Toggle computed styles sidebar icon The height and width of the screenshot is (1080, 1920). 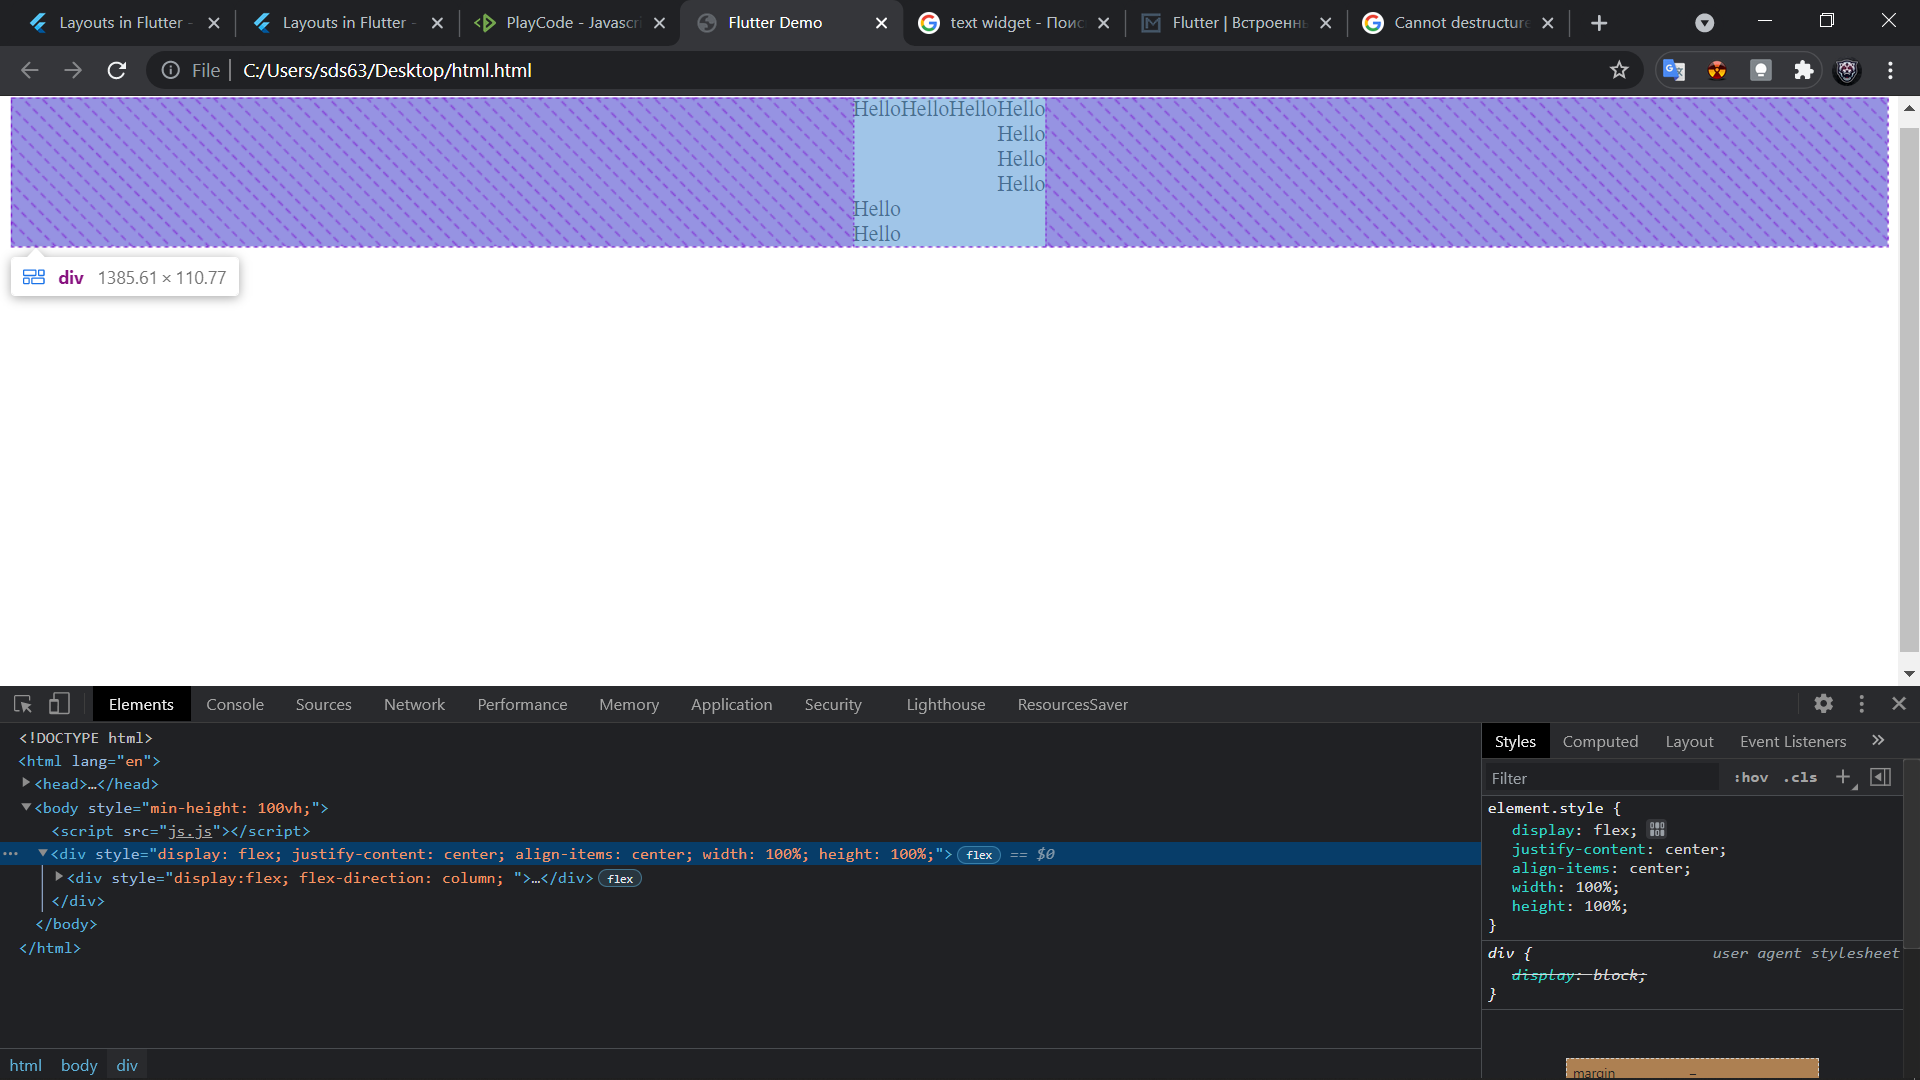(x=1880, y=777)
